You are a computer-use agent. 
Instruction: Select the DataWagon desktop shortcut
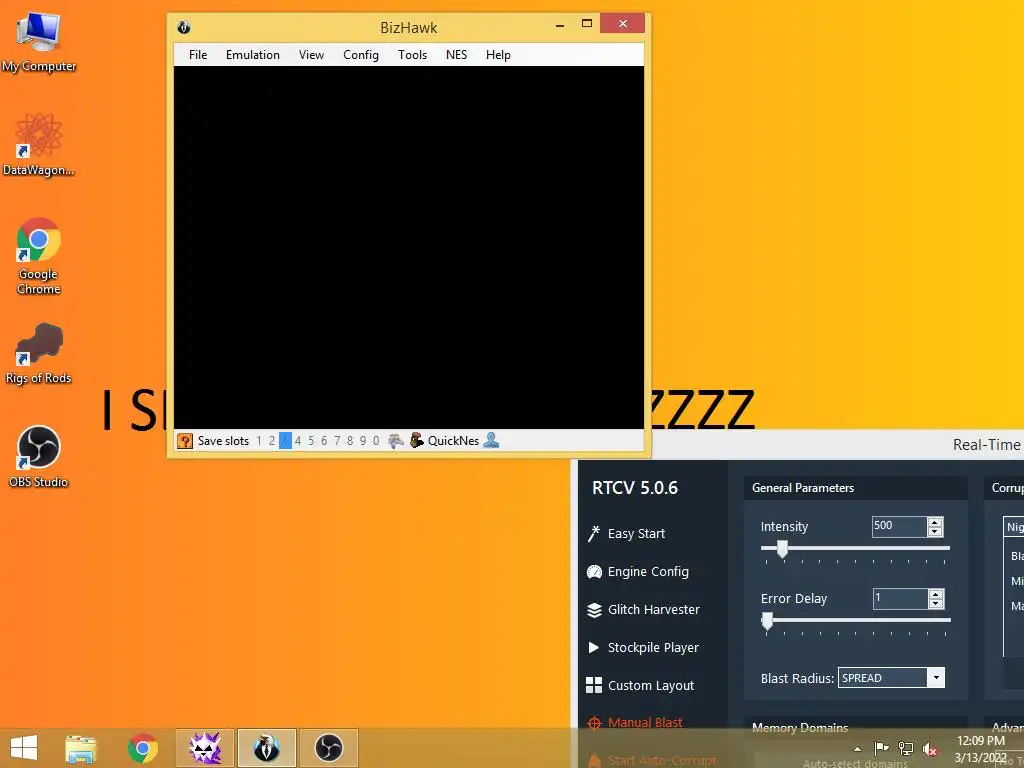39,145
